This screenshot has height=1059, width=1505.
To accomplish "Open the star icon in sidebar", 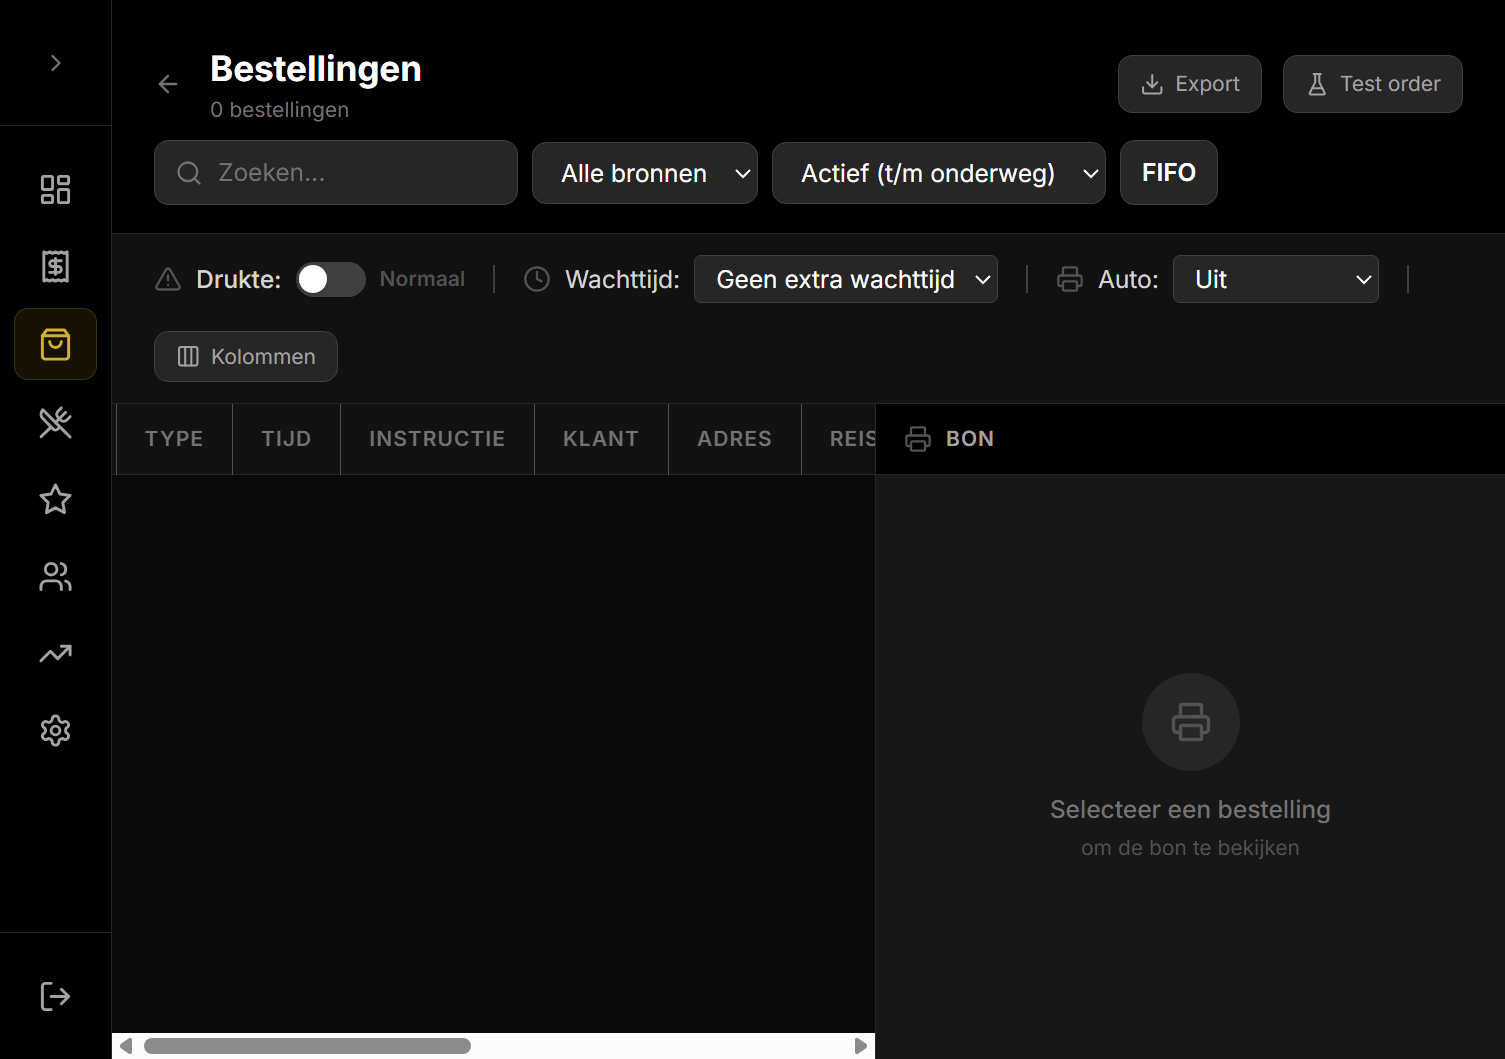I will click(x=55, y=499).
